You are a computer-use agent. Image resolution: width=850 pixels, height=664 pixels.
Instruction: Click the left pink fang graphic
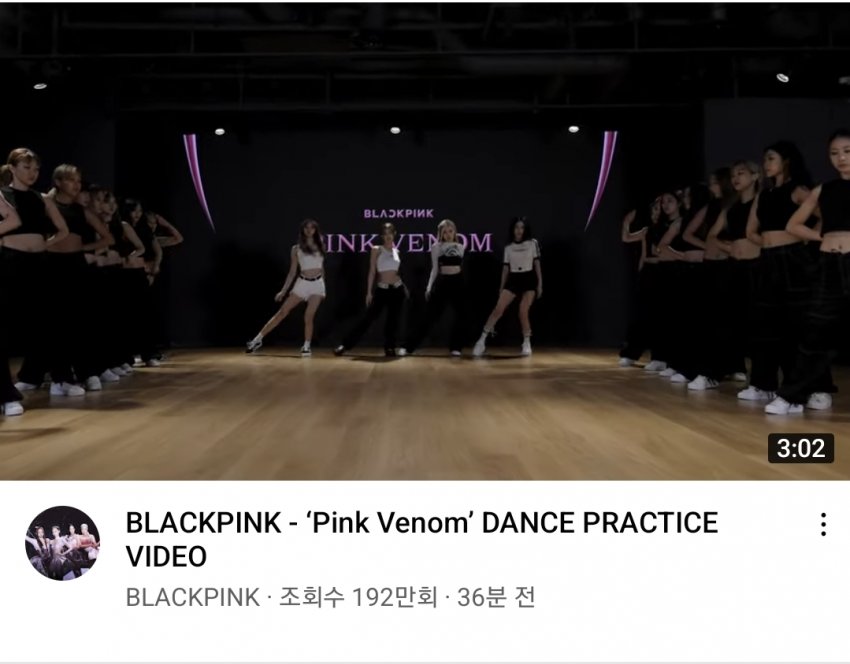198,182
